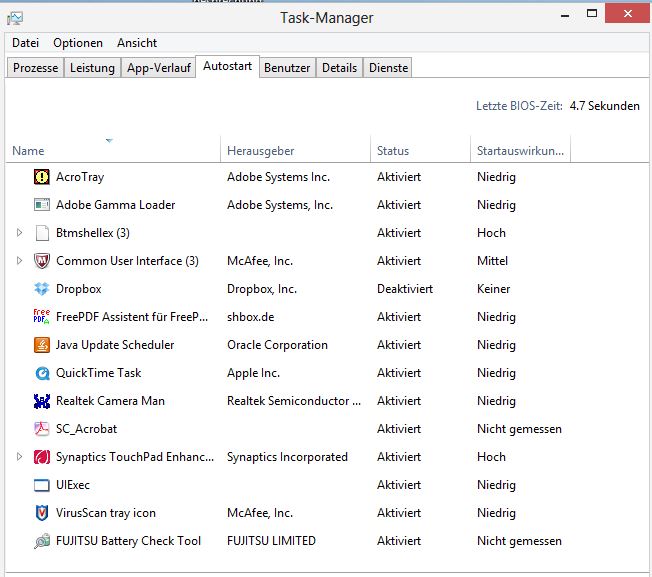Image resolution: width=652 pixels, height=577 pixels.
Task: Click Nicht gemessen for SC_Acrobat
Action: point(519,429)
